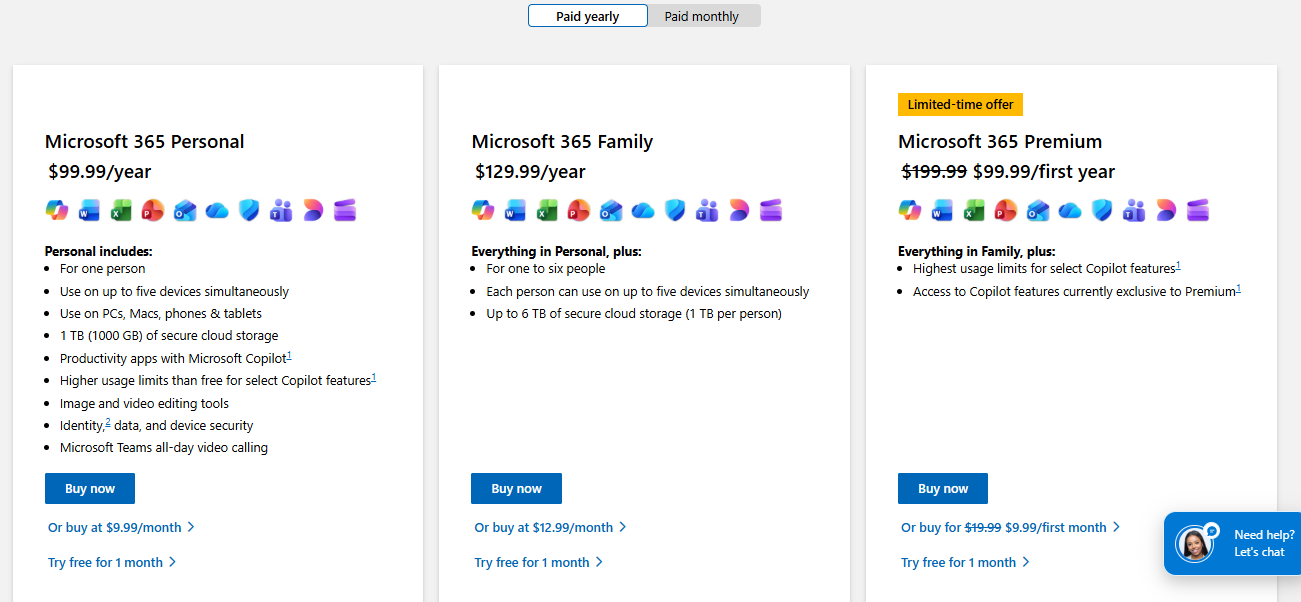Click Teams icon under Microsoft 365 Personal
1301x602 pixels.
click(x=281, y=210)
